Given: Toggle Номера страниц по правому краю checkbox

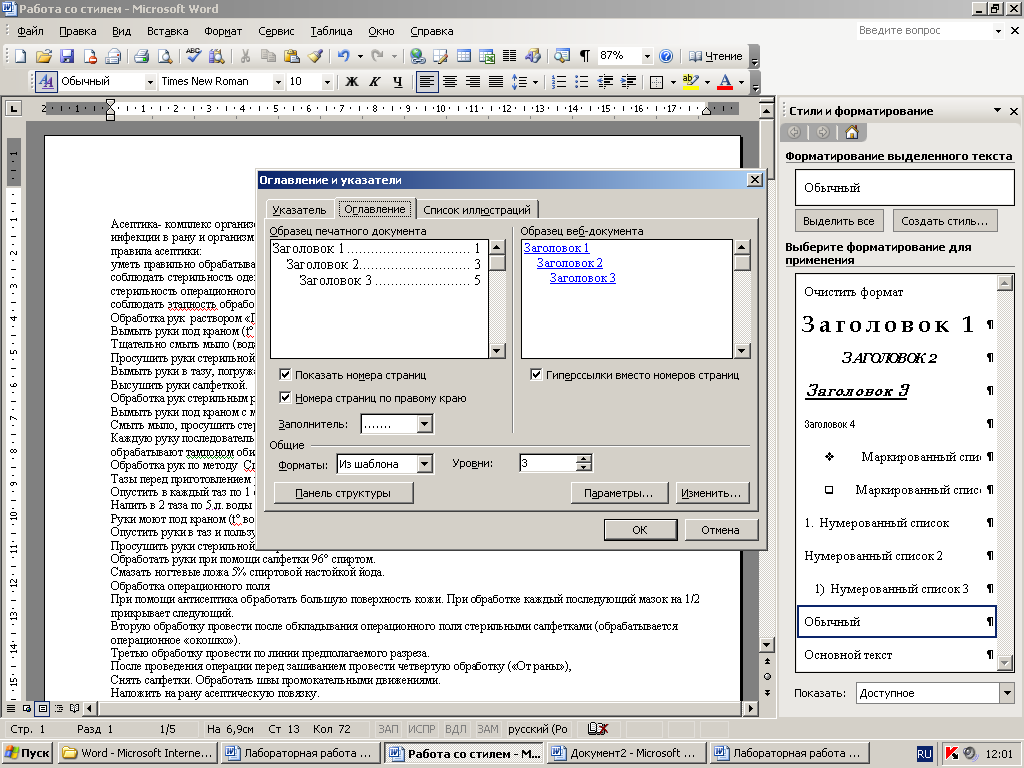Looking at the screenshot, I should pos(285,397).
